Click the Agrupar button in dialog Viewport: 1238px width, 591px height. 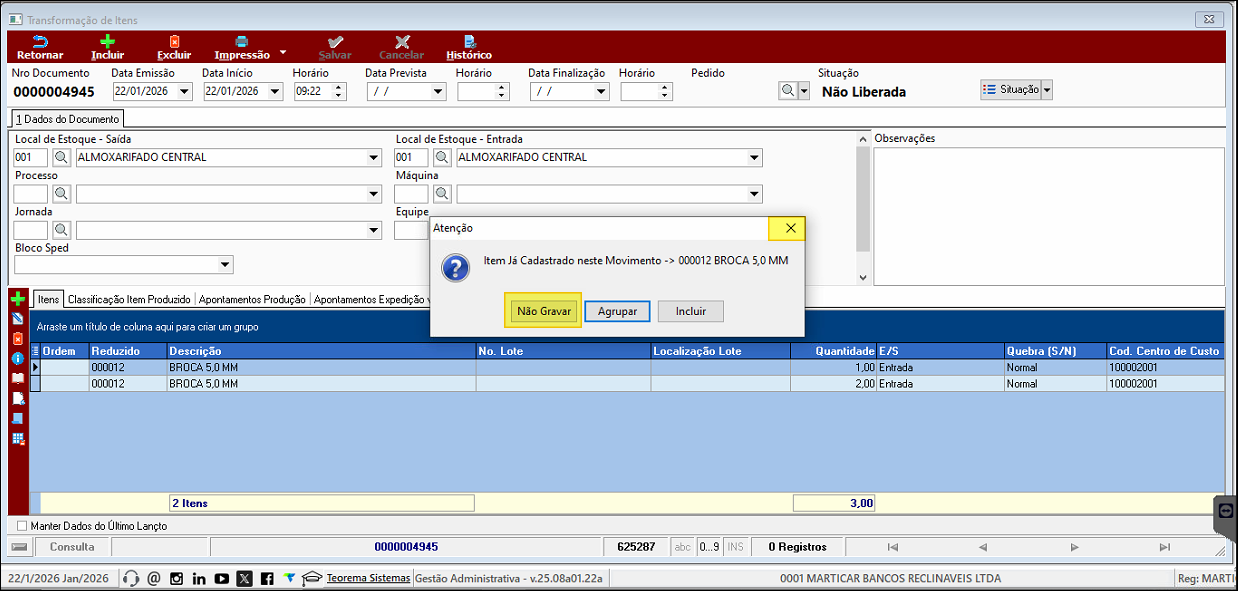(617, 312)
